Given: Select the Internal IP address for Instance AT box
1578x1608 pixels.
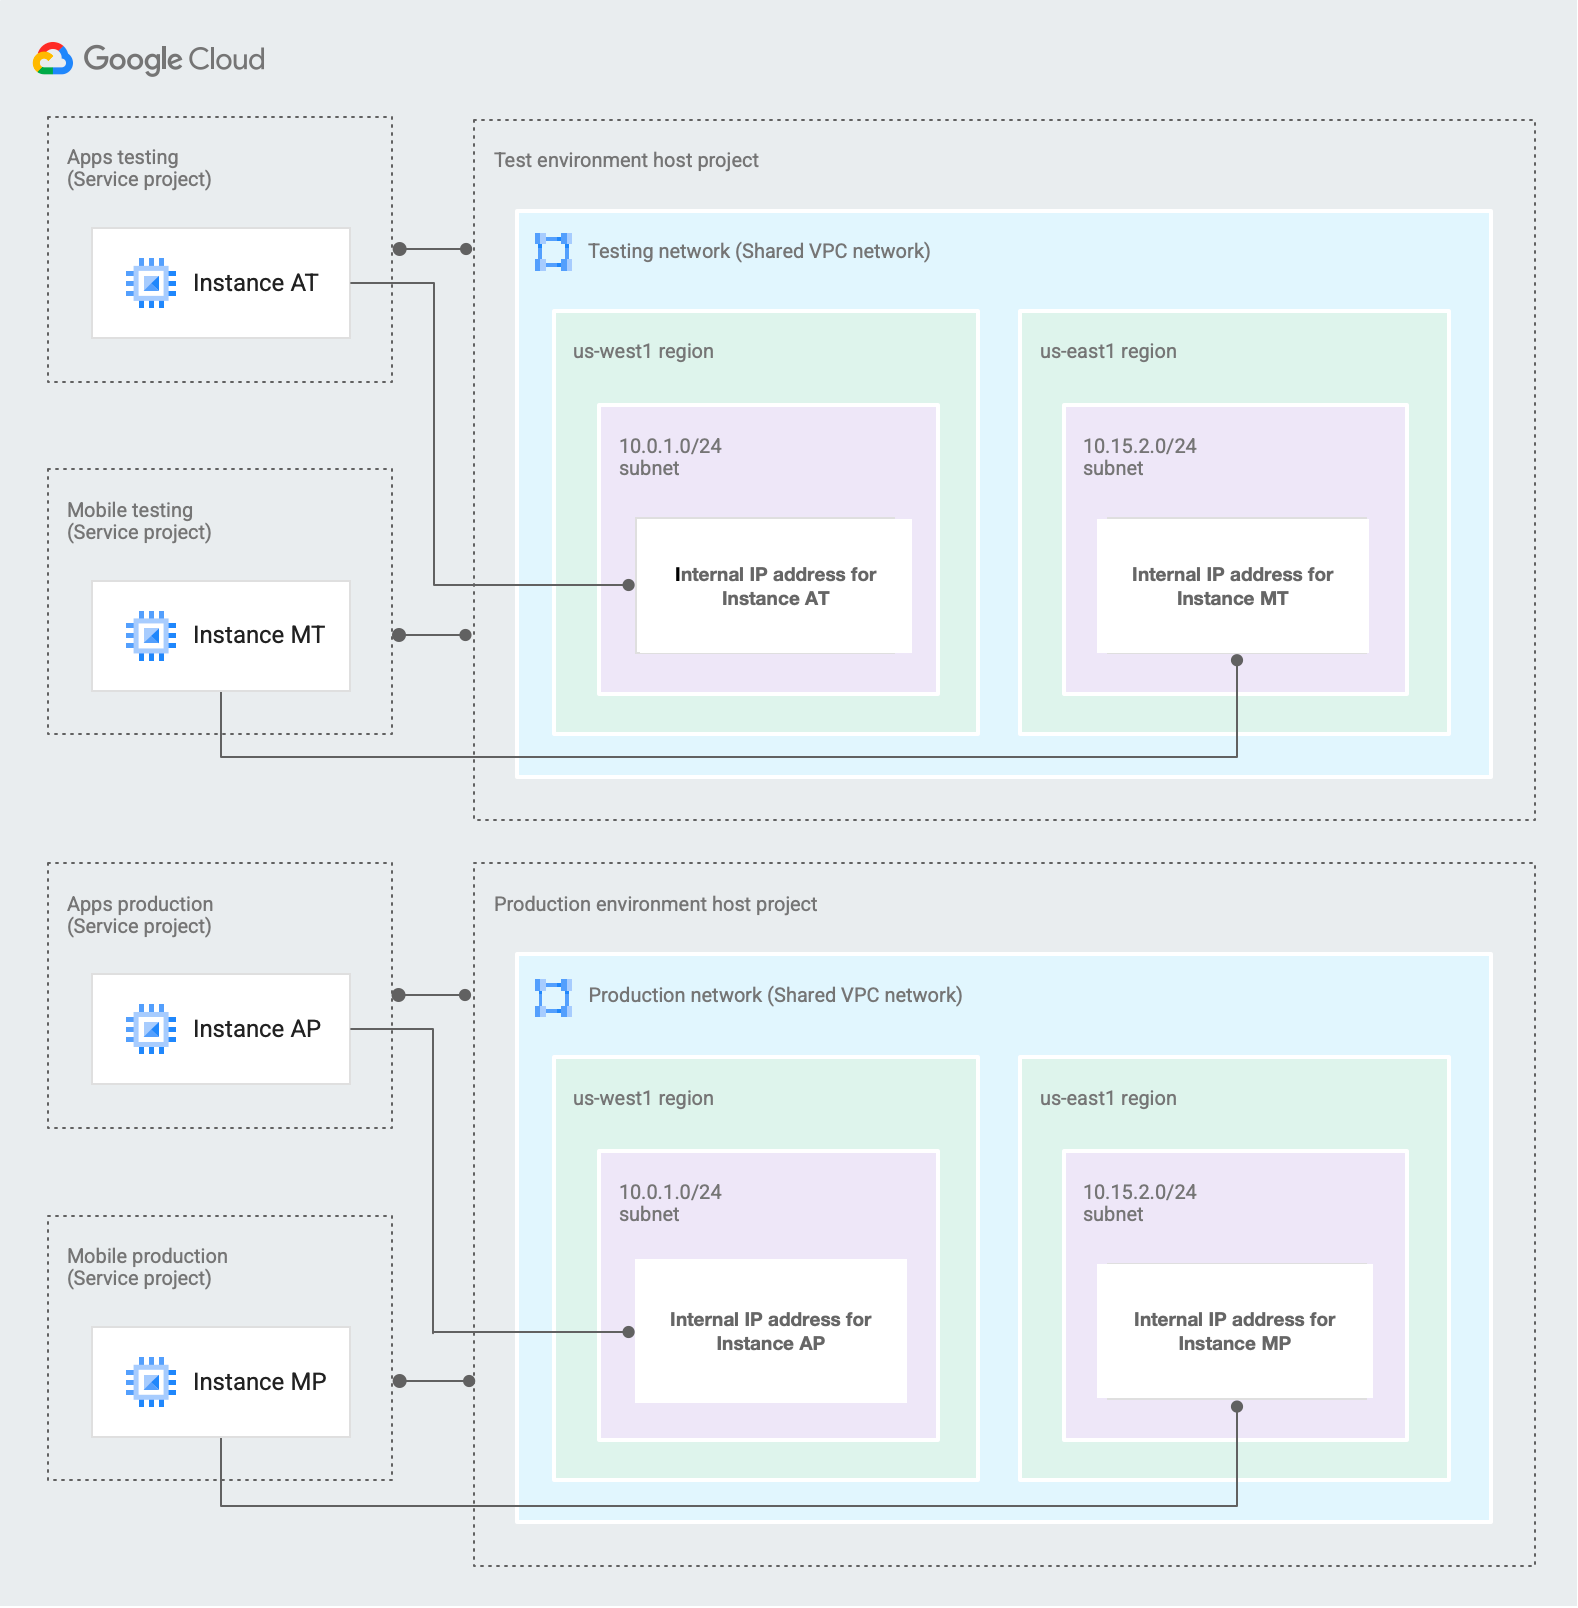Looking at the screenshot, I should [774, 586].
